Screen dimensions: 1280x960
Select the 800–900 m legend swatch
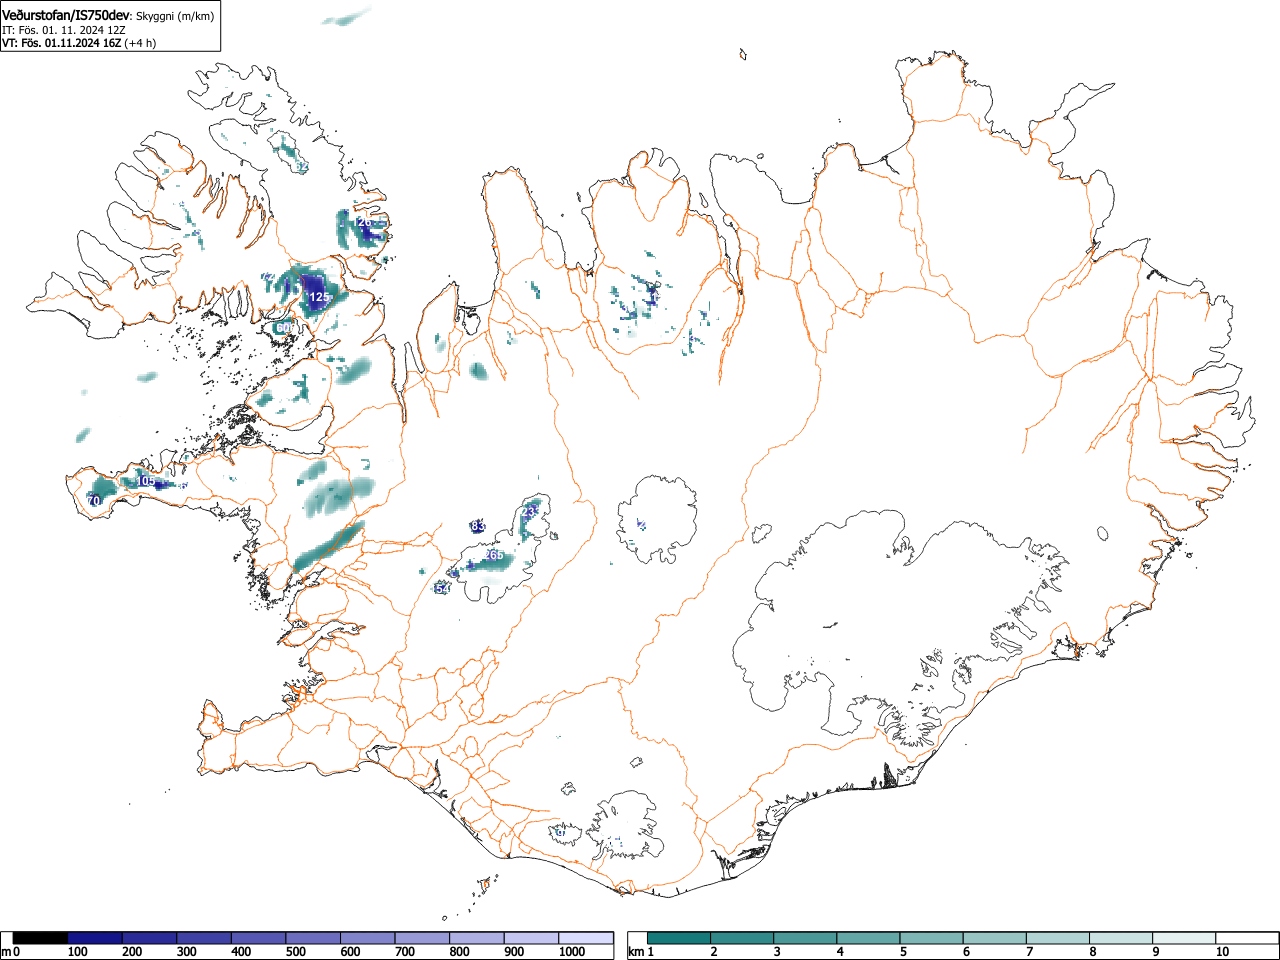pyautogui.click(x=477, y=938)
